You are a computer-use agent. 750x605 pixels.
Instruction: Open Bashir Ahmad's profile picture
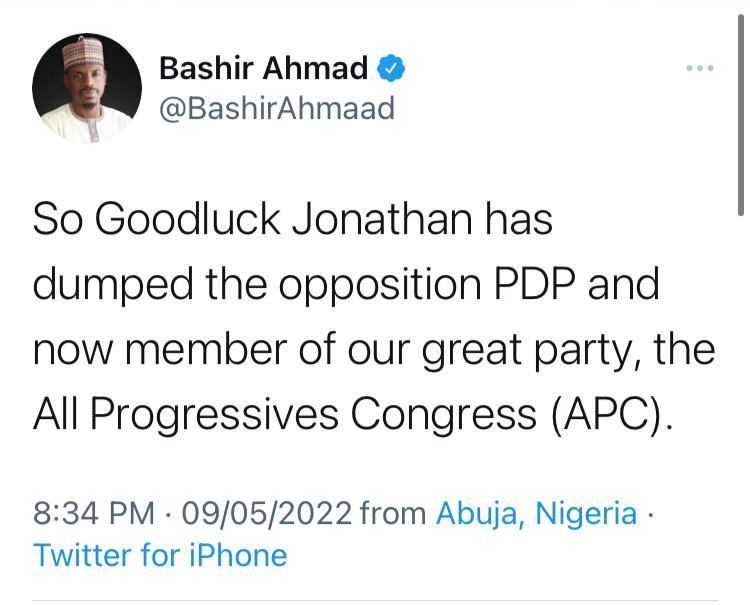tap(86, 87)
